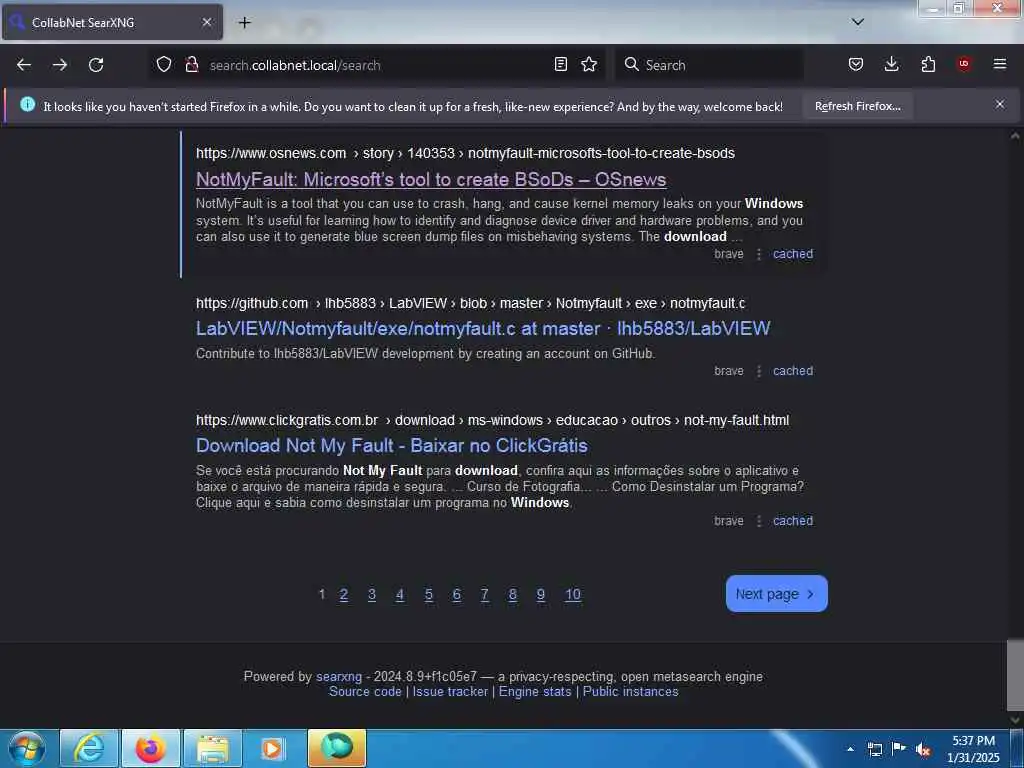Image resolution: width=1024 pixels, height=768 pixels.
Task: Open Public instances link
Action: [x=630, y=692]
